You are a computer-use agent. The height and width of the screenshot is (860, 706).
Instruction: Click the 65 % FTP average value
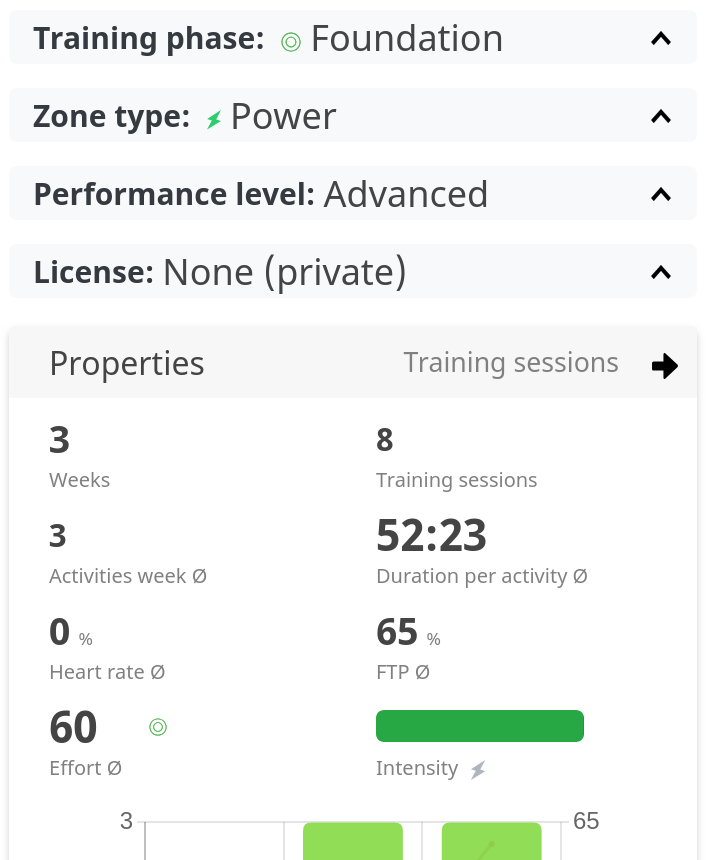pos(398,633)
